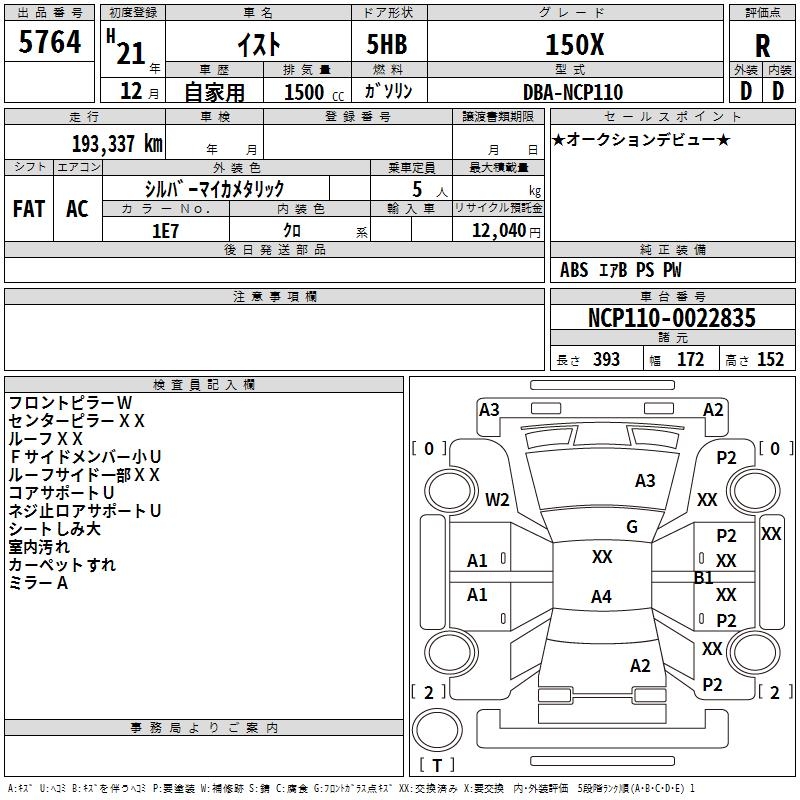This screenshot has height=800, width=800.
Task: Click the 注意事項欄 header
Action: tap(274, 296)
